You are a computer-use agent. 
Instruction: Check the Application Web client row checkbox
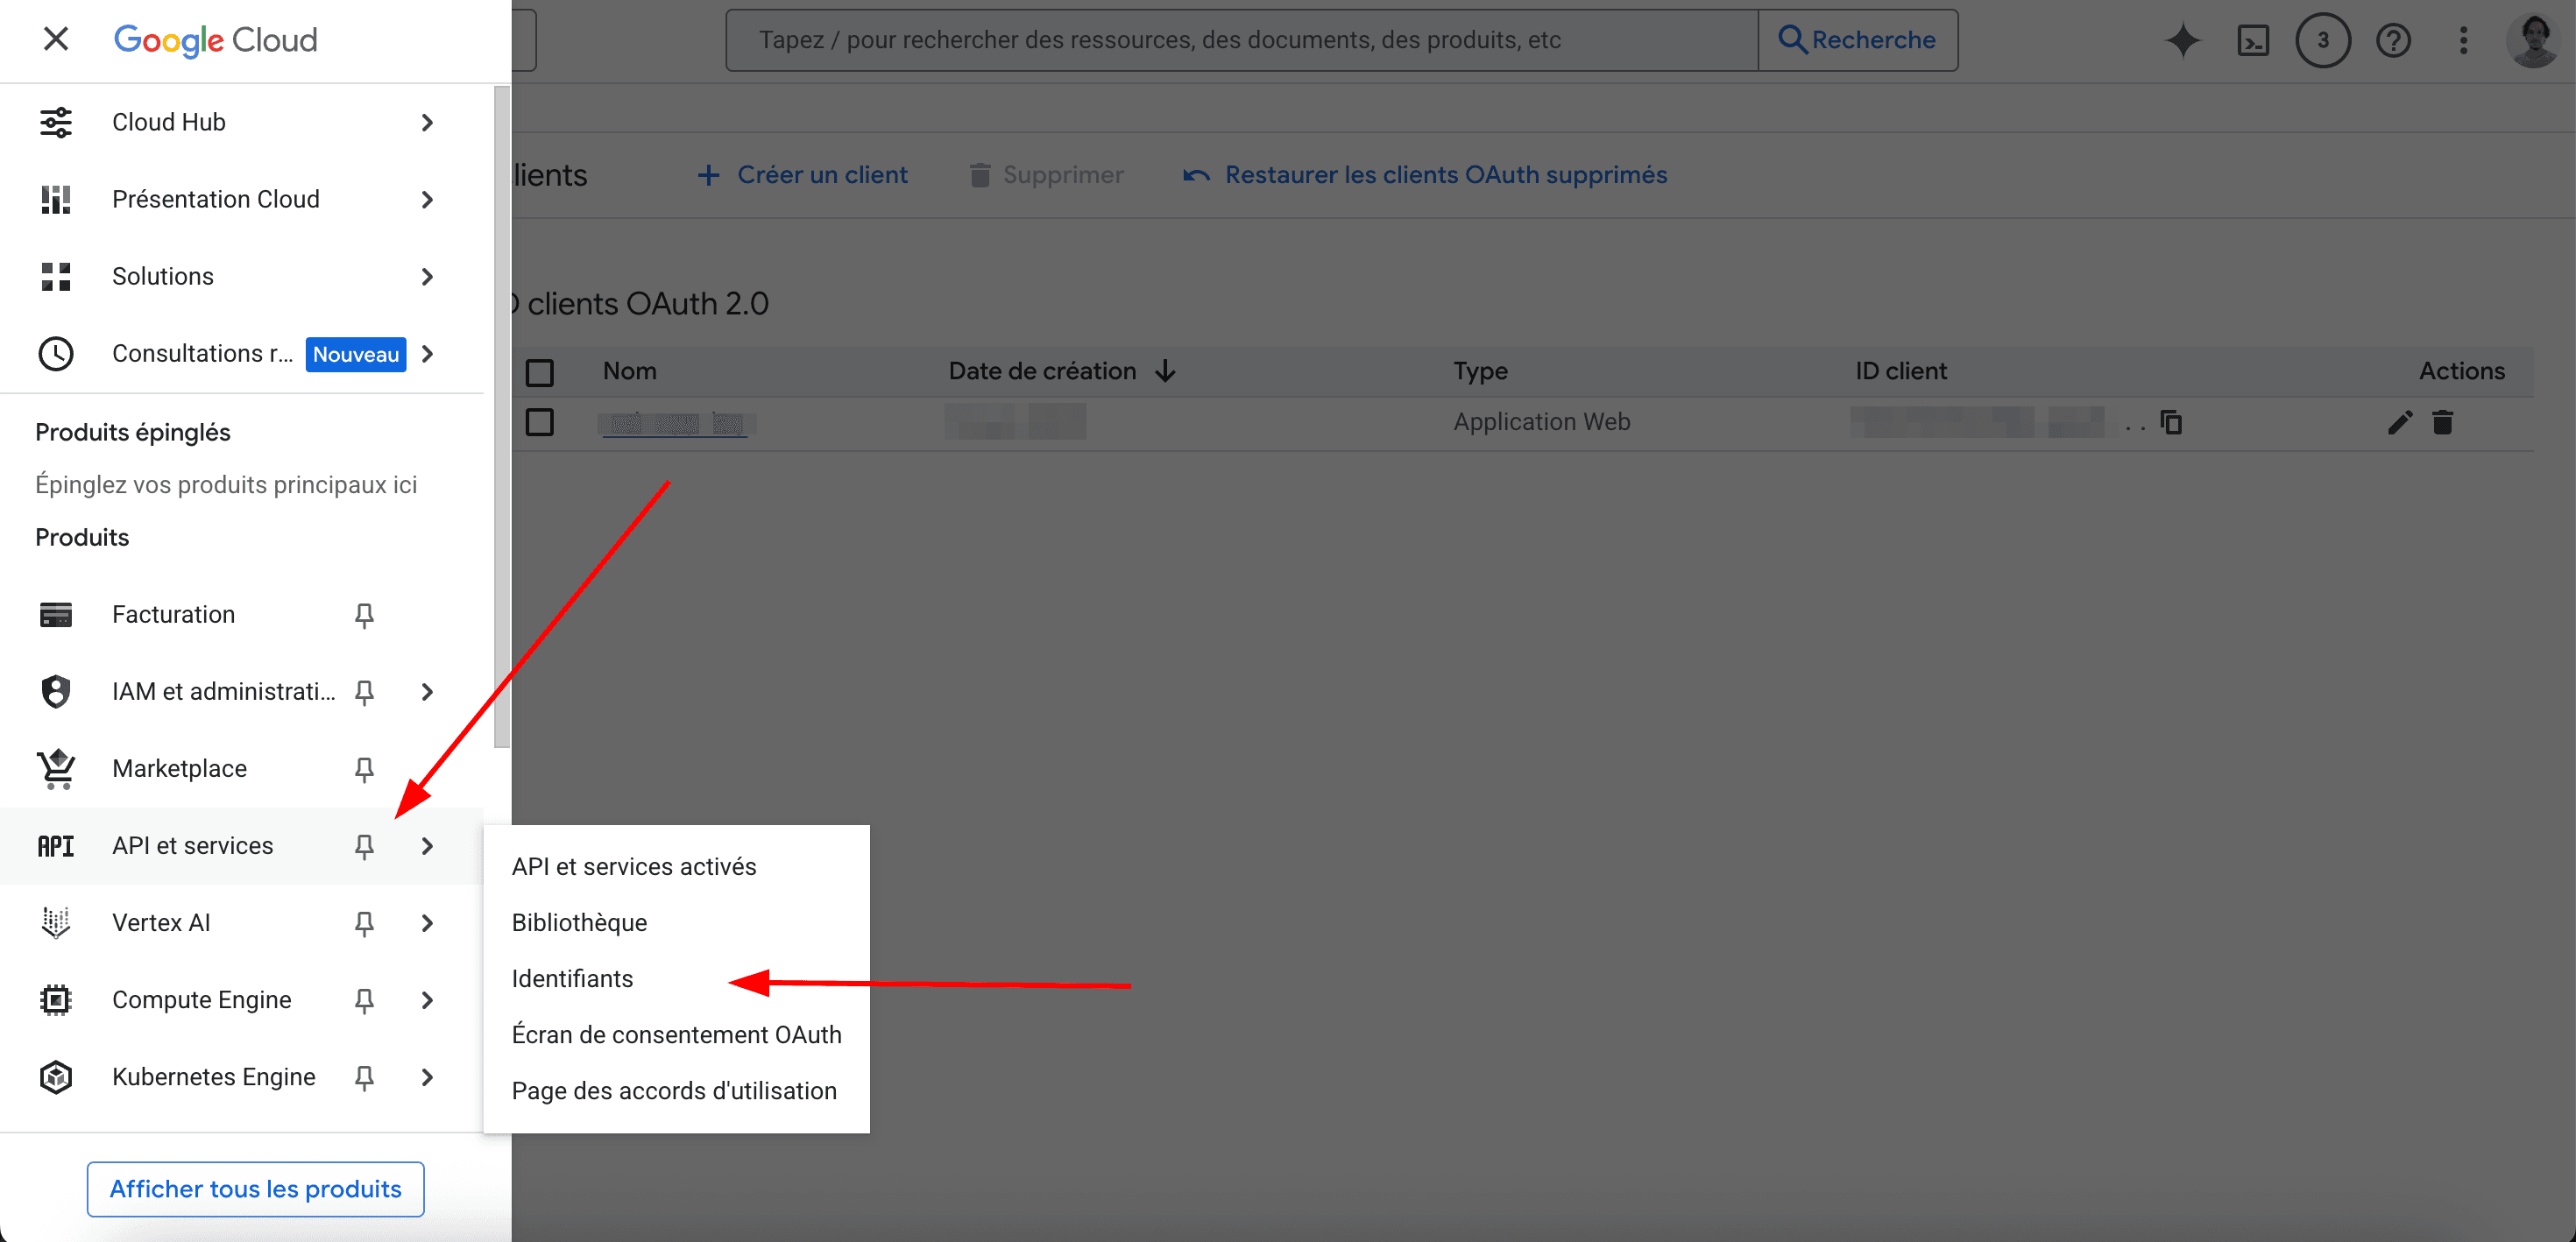540,422
